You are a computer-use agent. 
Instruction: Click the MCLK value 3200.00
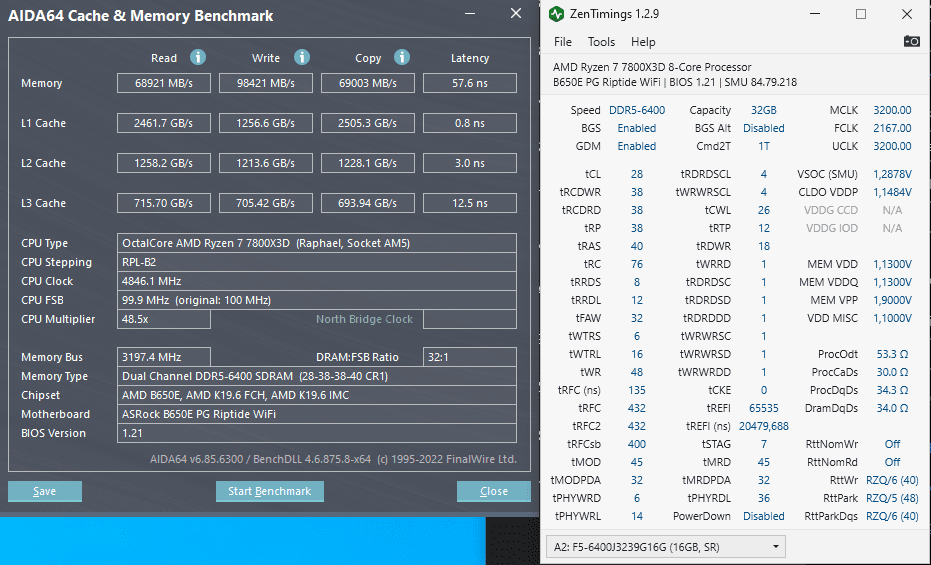pos(892,110)
